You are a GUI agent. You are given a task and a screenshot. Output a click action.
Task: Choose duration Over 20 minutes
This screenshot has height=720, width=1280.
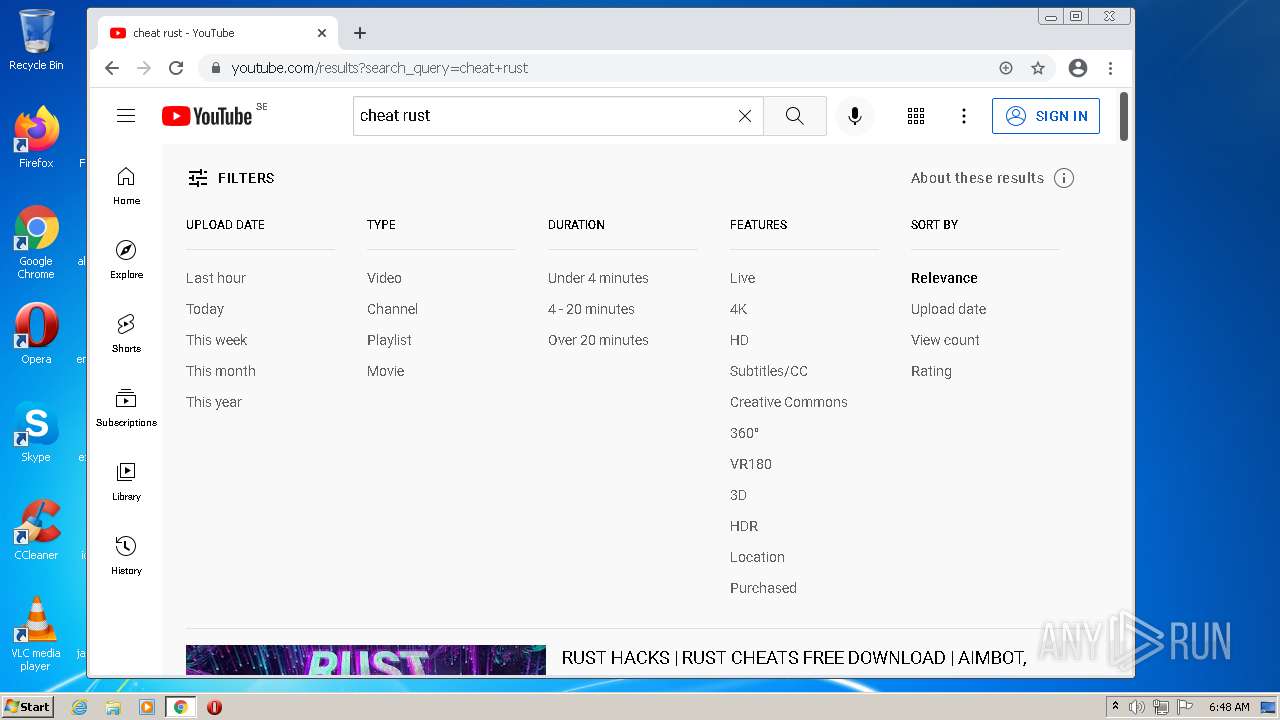point(598,340)
